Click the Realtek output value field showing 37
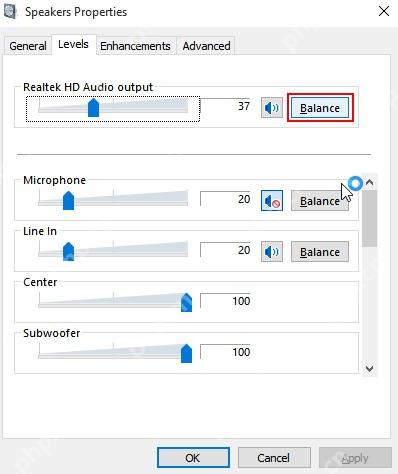Image resolution: width=398 pixels, height=474 pixels. [x=225, y=106]
